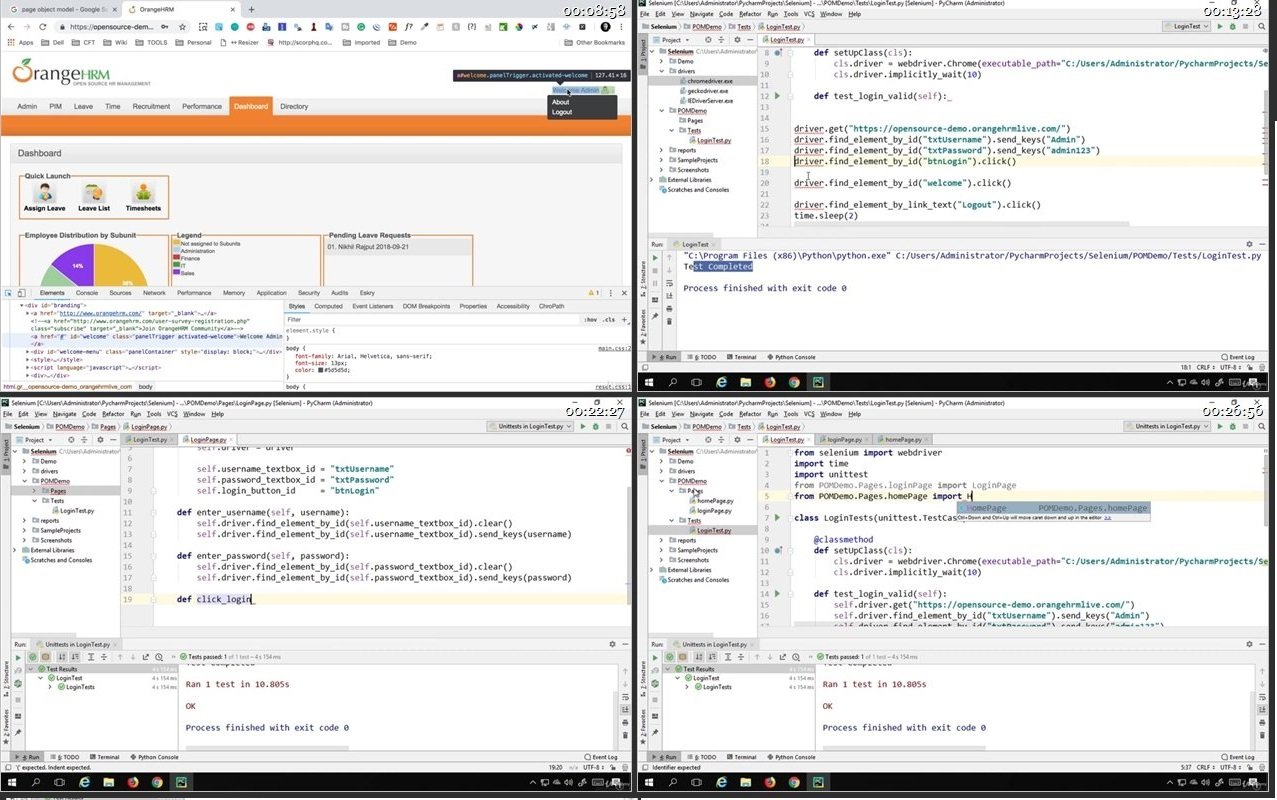Open Edge from taskbar under homePage.py PyCharm window

pos(721,783)
